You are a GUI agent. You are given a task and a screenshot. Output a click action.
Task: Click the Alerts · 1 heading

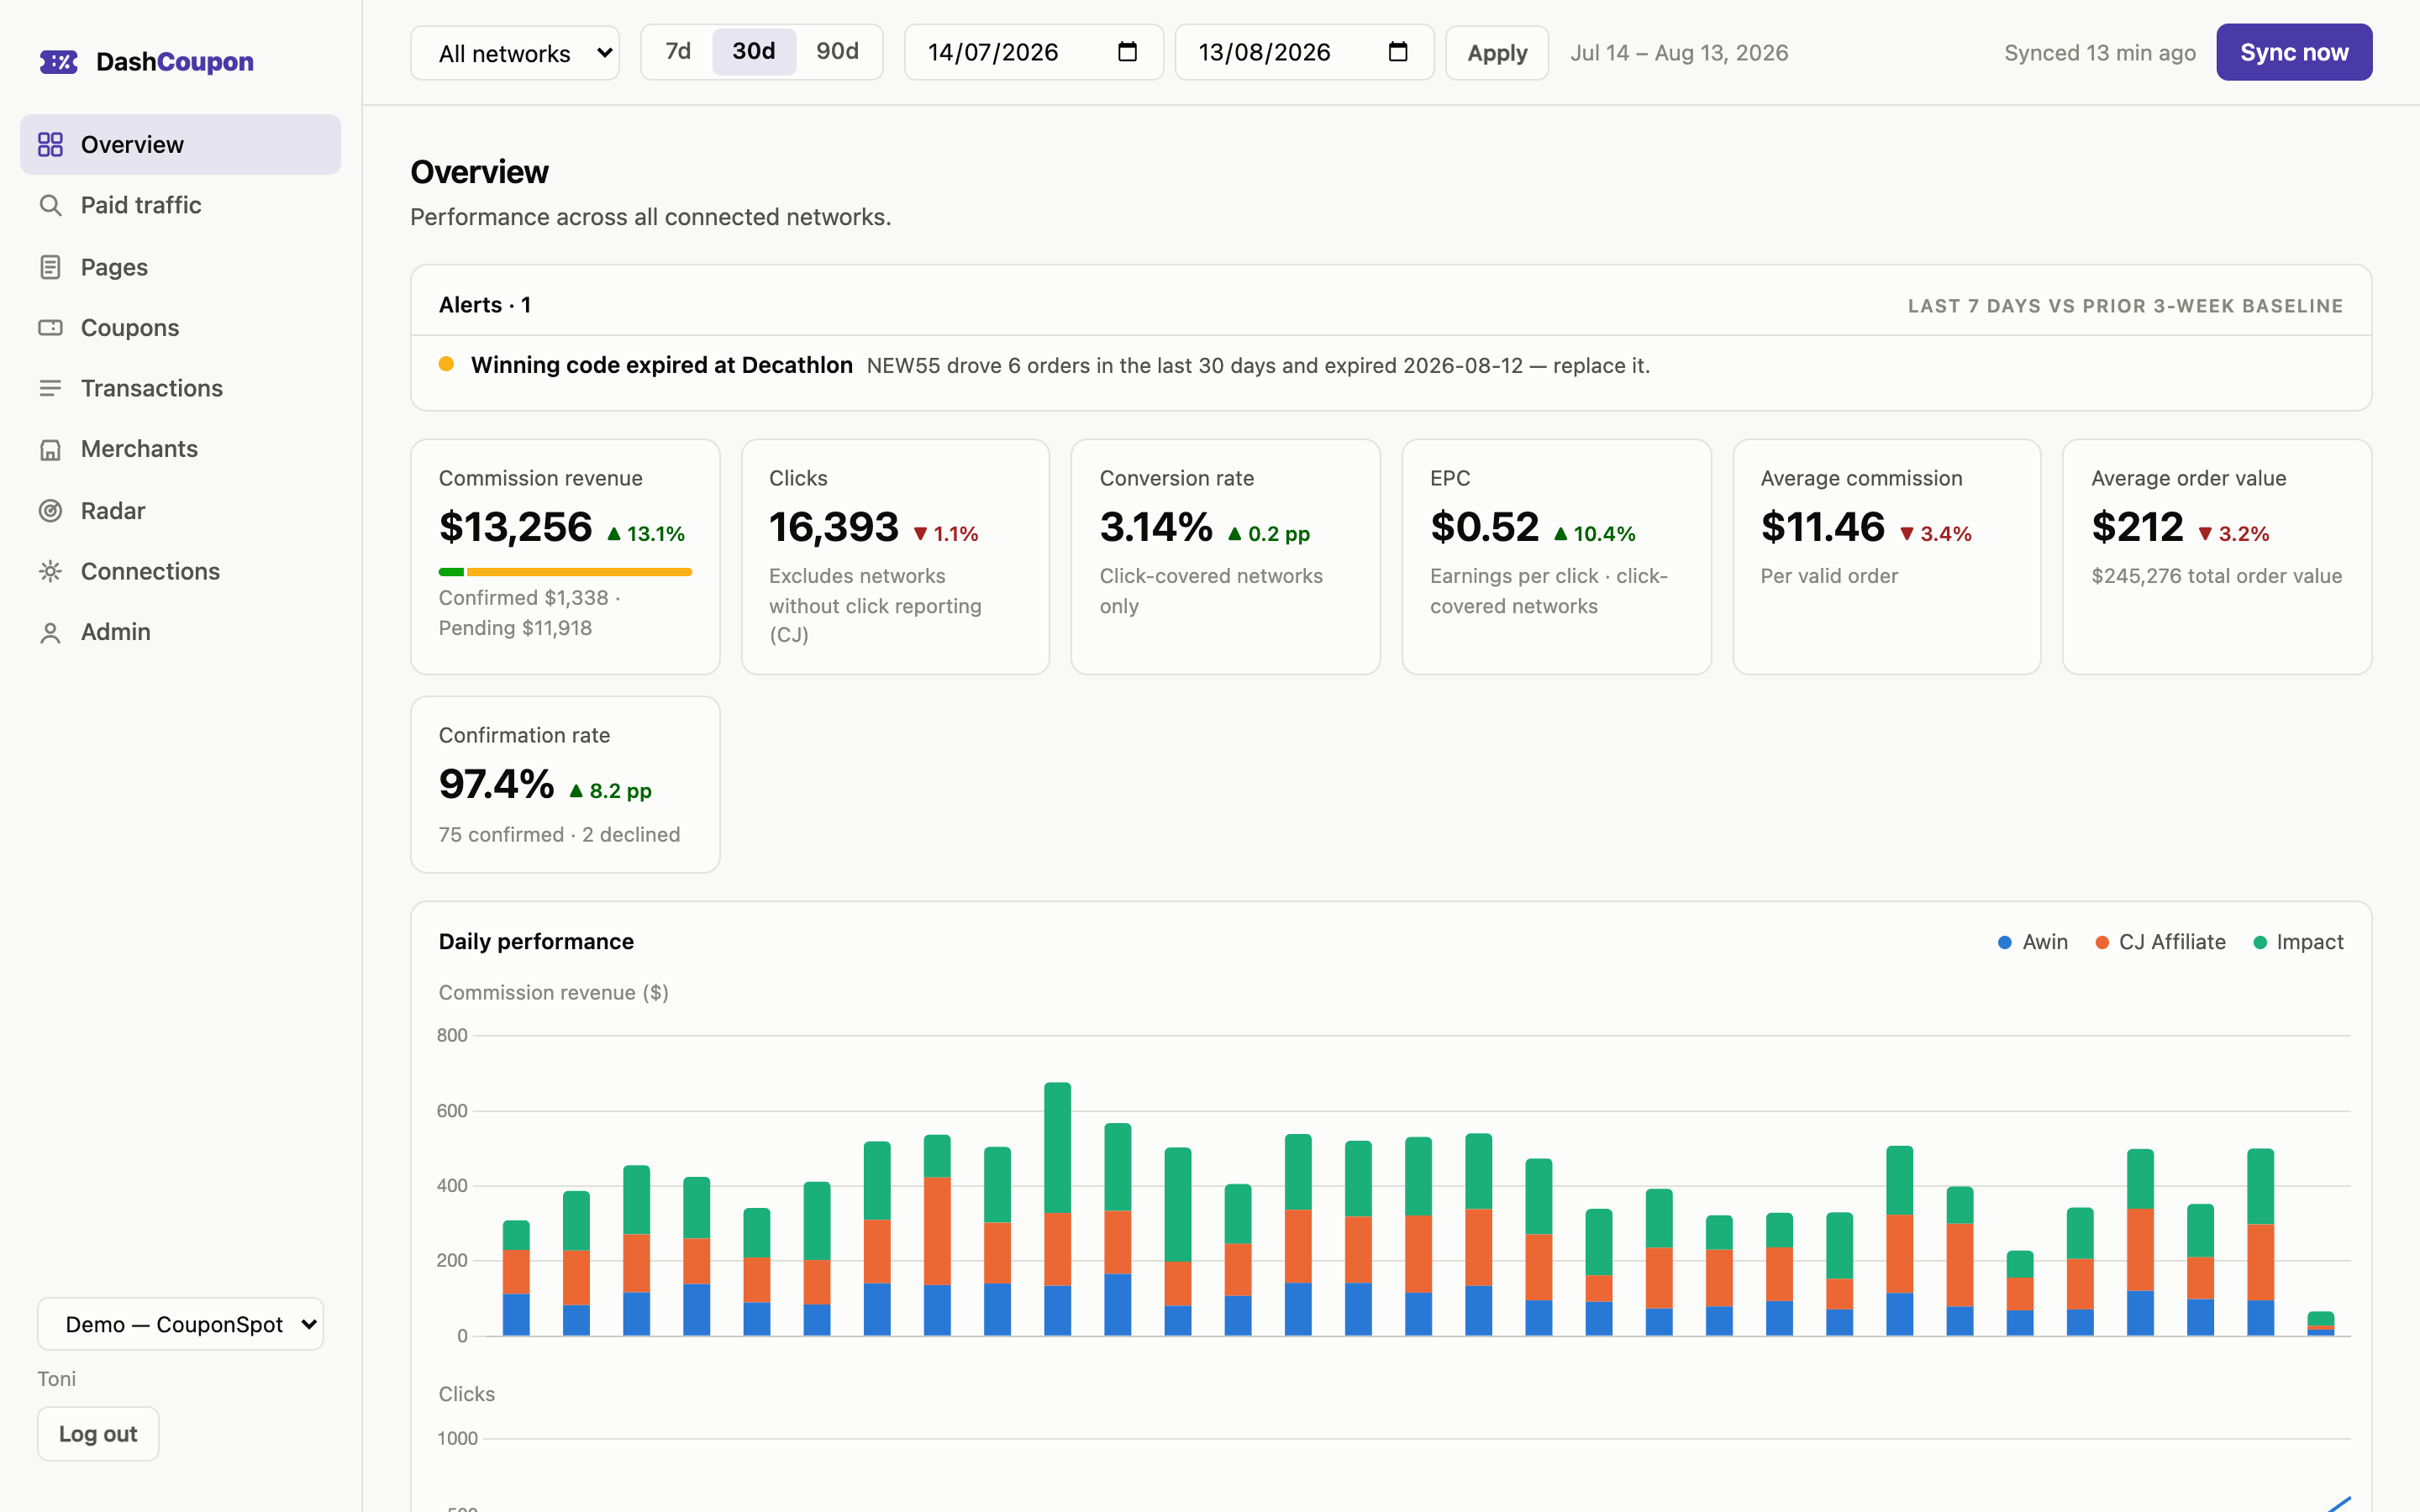pos(485,305)
